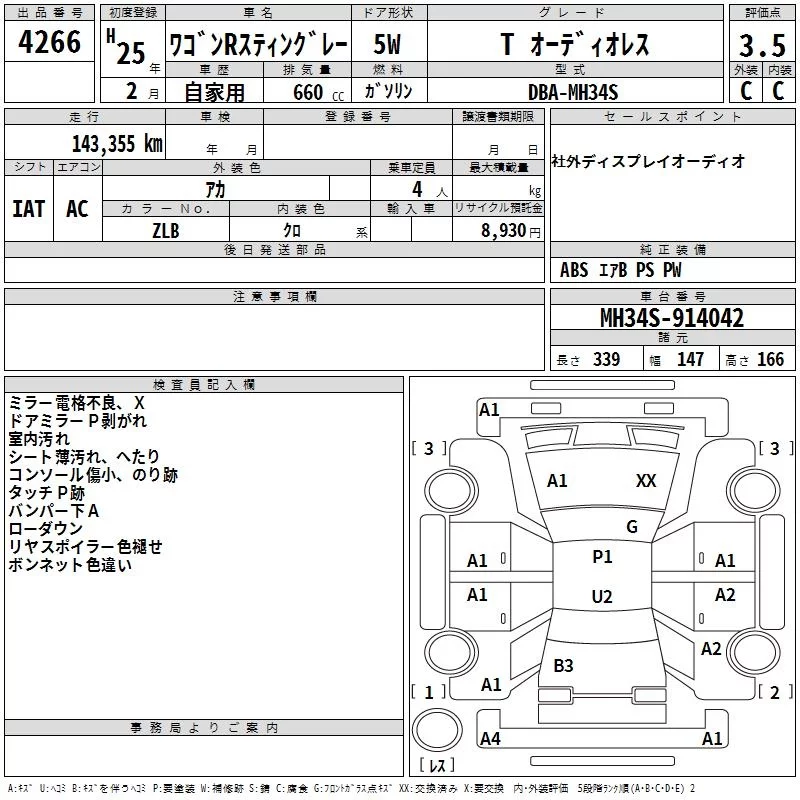The width and height of the screenshot is (800, 800).
Task: Click chassis number MH34S-914042
Action: pos(672,318)
